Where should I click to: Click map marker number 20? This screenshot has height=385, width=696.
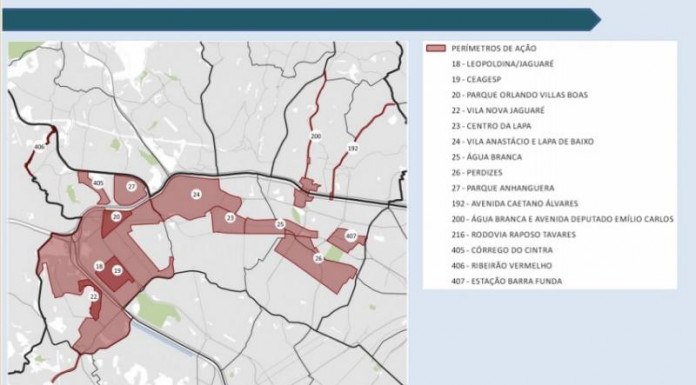[116, 217]
